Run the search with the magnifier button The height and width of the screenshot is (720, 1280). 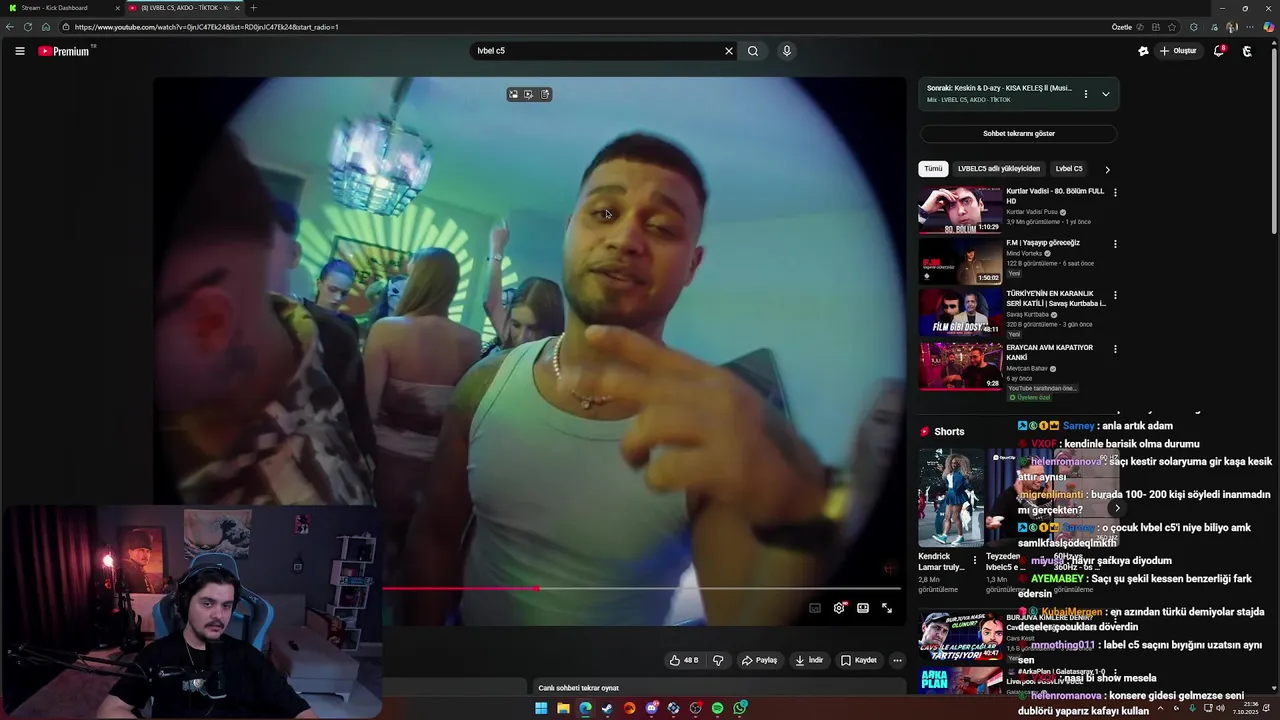click(753, 51)
